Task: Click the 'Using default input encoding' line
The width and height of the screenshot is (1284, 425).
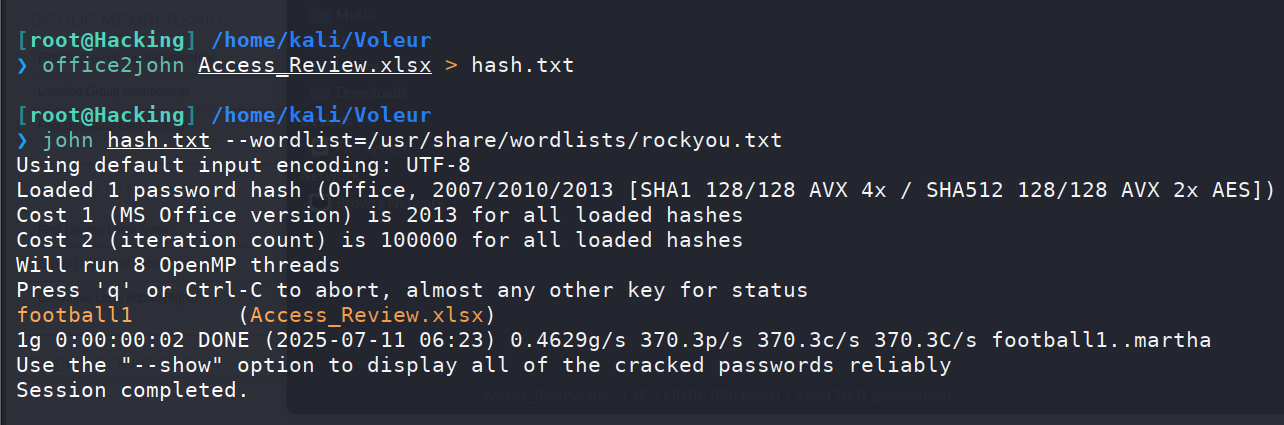Action: coord(243,165)
